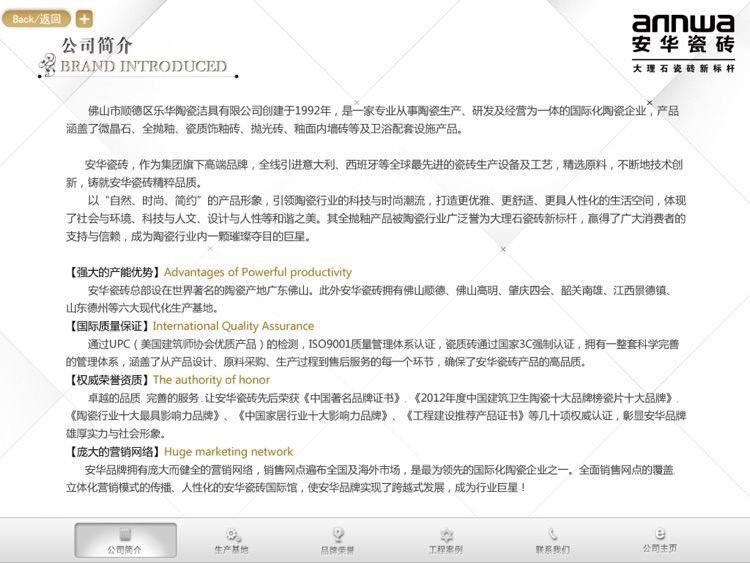Image resolution: width=750 pixels, height=563 pixels.
Task: Click the line starting 山东德州等六大现代化生产基地
Action: tap(143, 308)
